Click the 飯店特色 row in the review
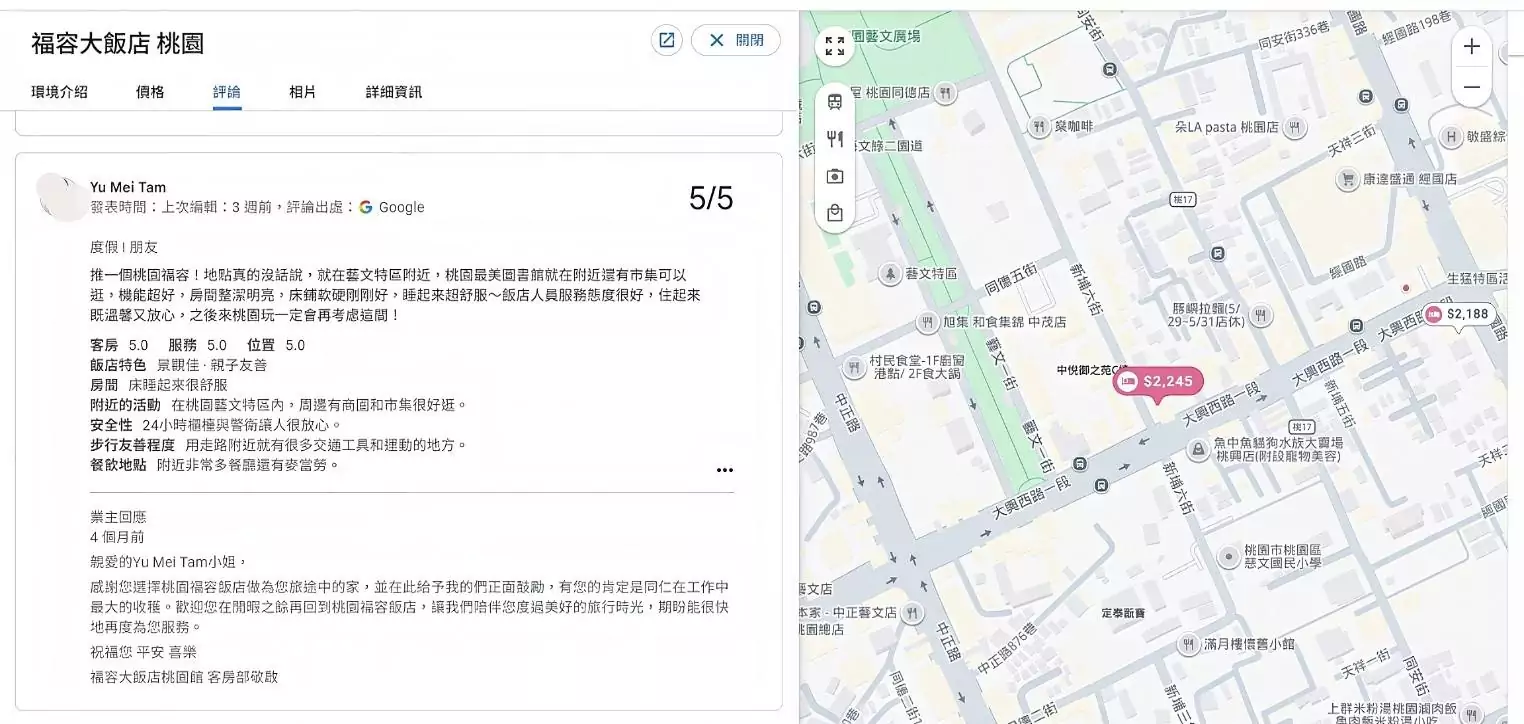The image size is (1524, 724). tap(179, 365)
